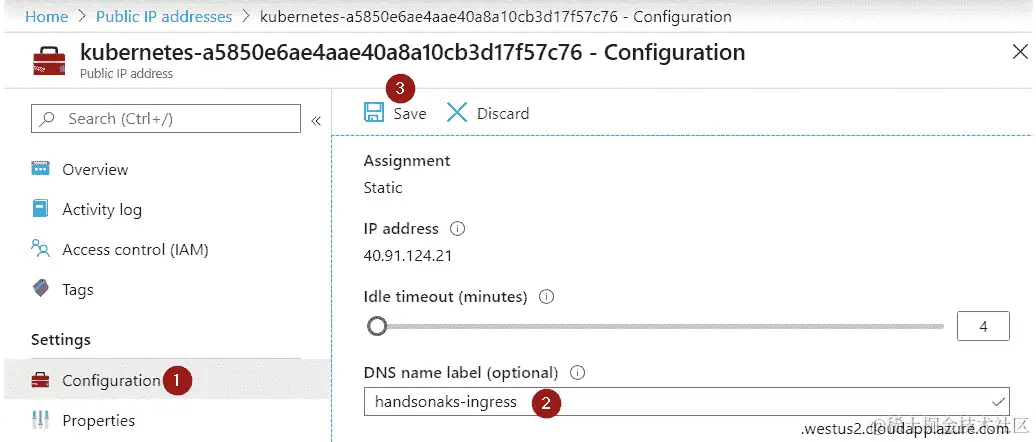
Task: Click the Idle timeout (minutes) label
Action: [445, 297]
